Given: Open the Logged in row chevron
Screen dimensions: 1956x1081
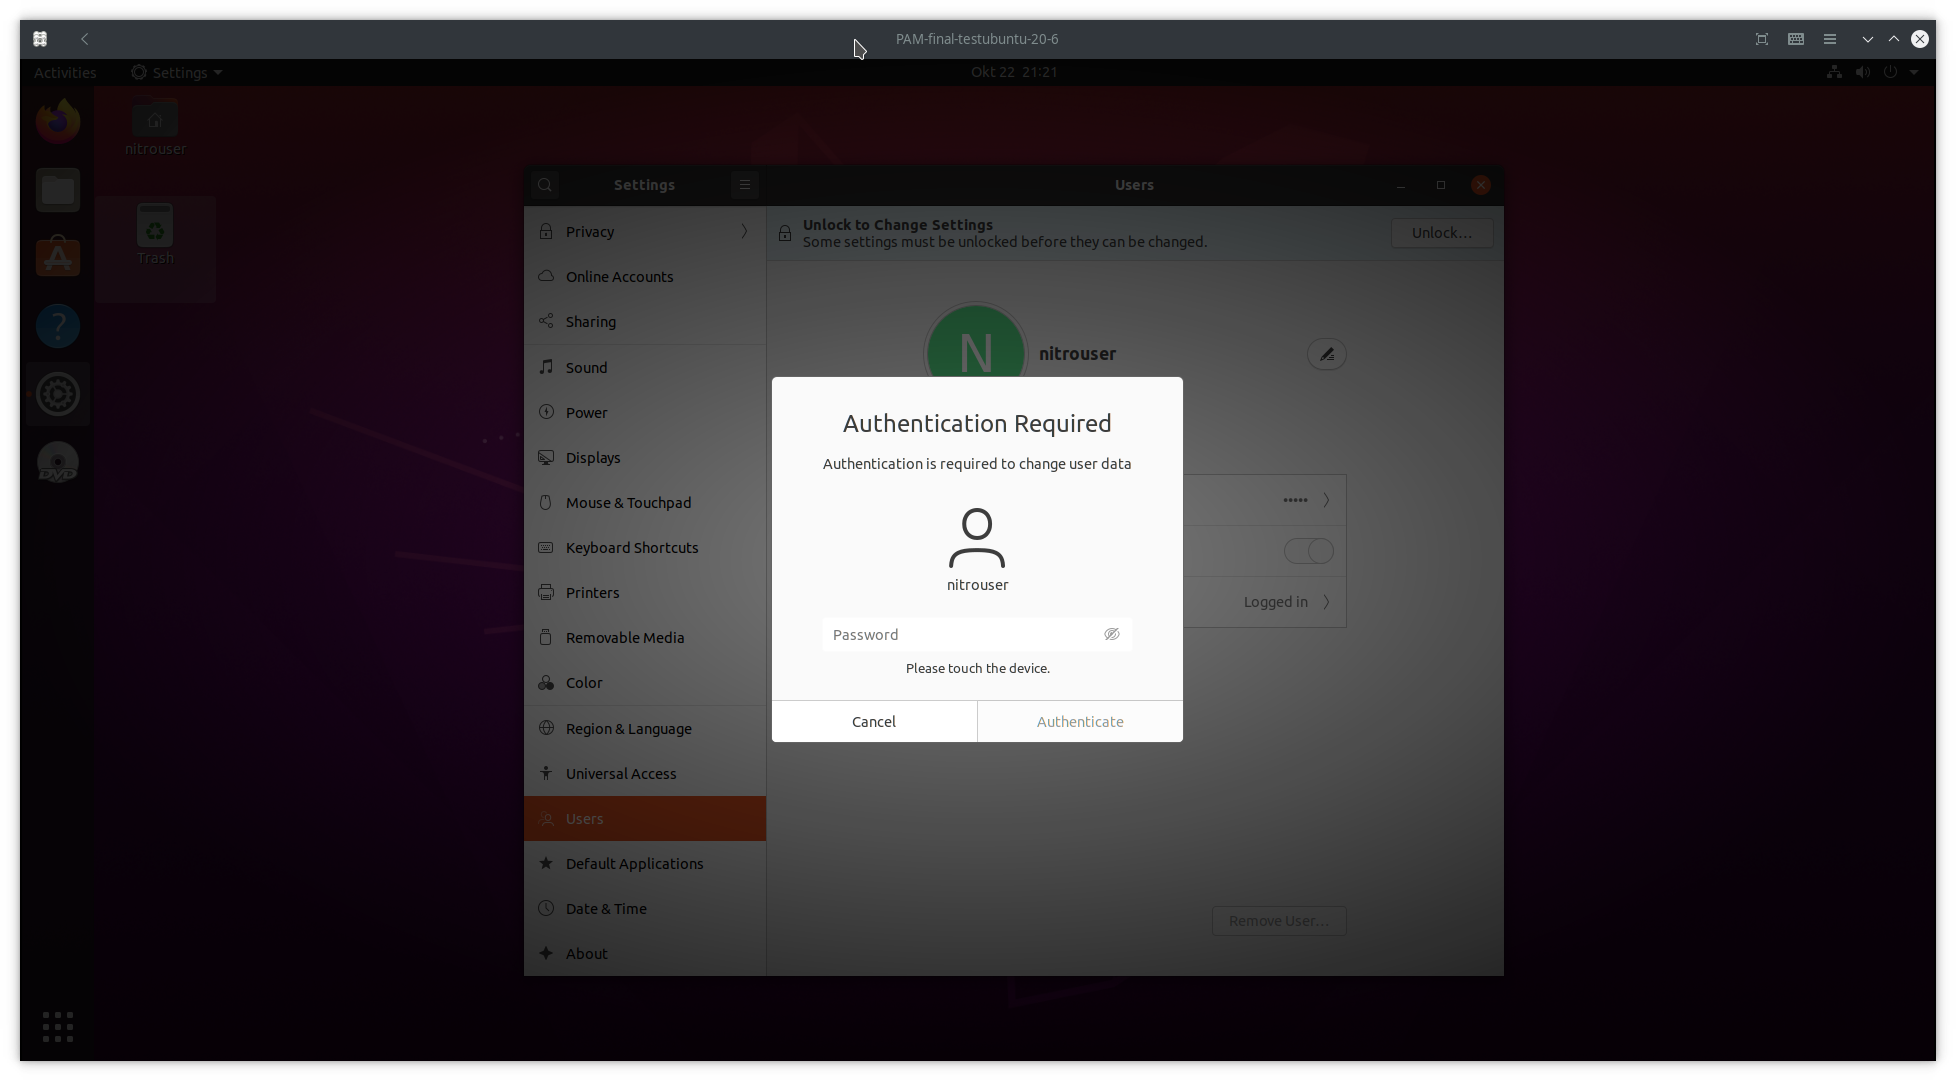Looking at the screenshot, I should (x=1326, y=602).
